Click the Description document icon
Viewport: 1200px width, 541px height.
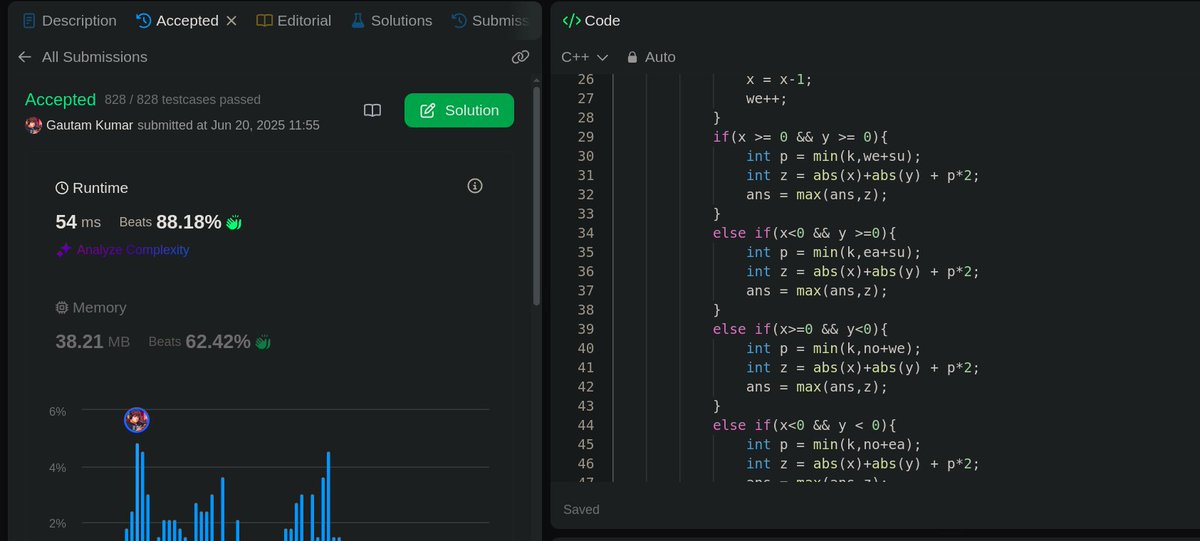point(29,20)
